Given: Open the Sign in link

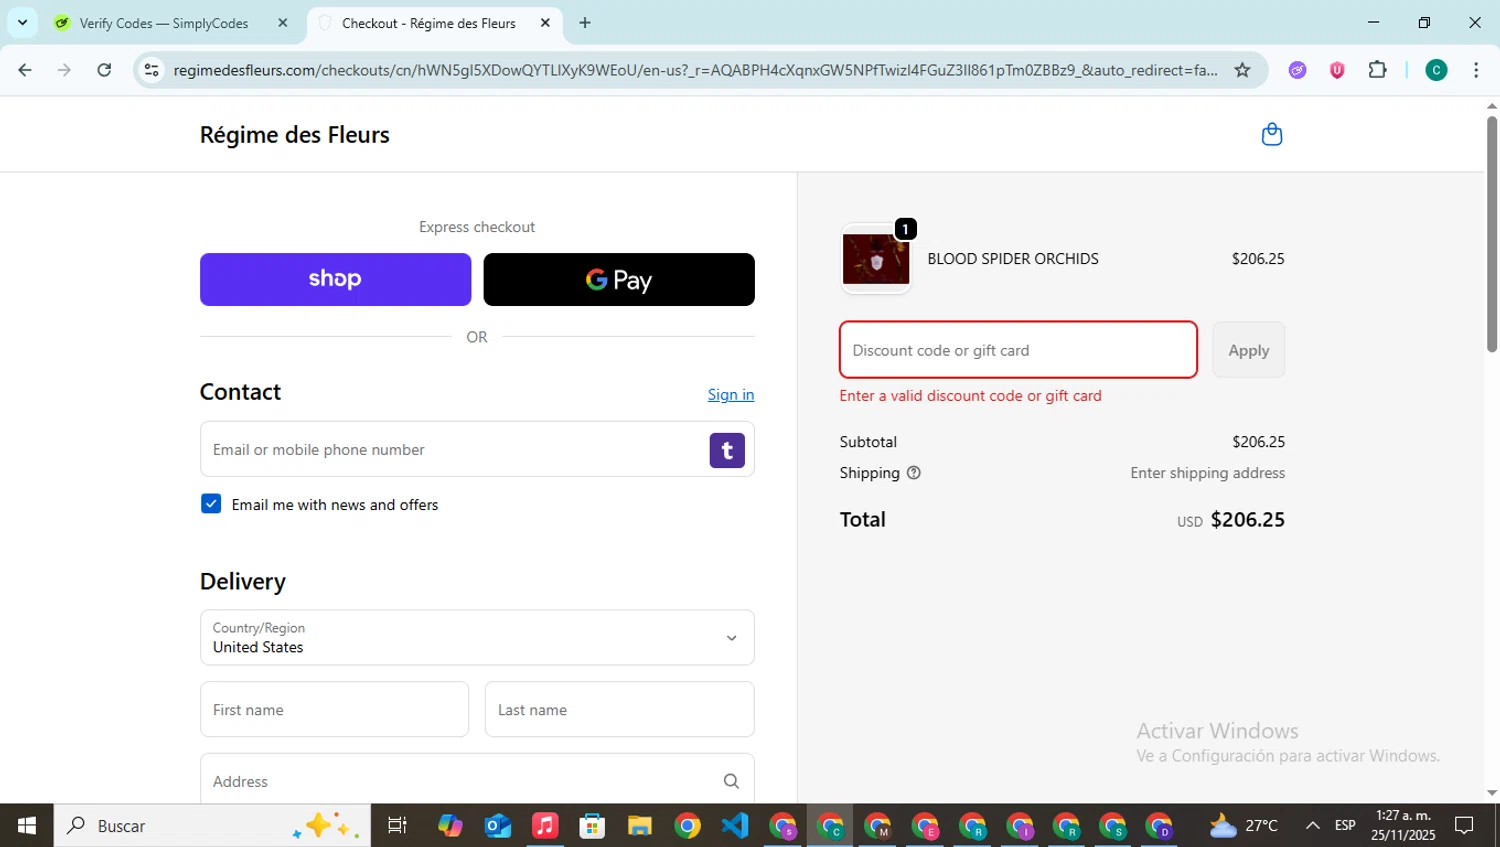Looking at the screenshot, I should [731, 394].
